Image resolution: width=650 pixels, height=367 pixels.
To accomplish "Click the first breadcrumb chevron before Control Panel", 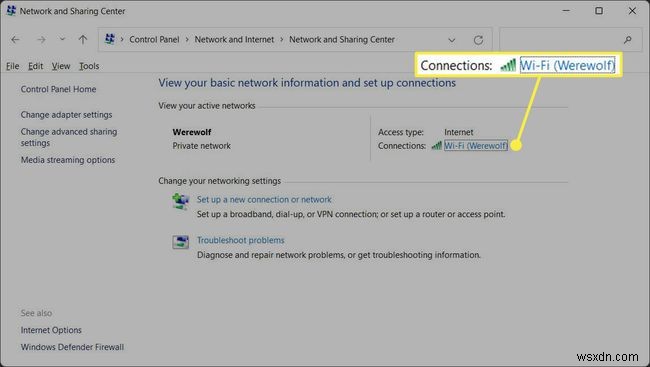I will coord(122,39).
